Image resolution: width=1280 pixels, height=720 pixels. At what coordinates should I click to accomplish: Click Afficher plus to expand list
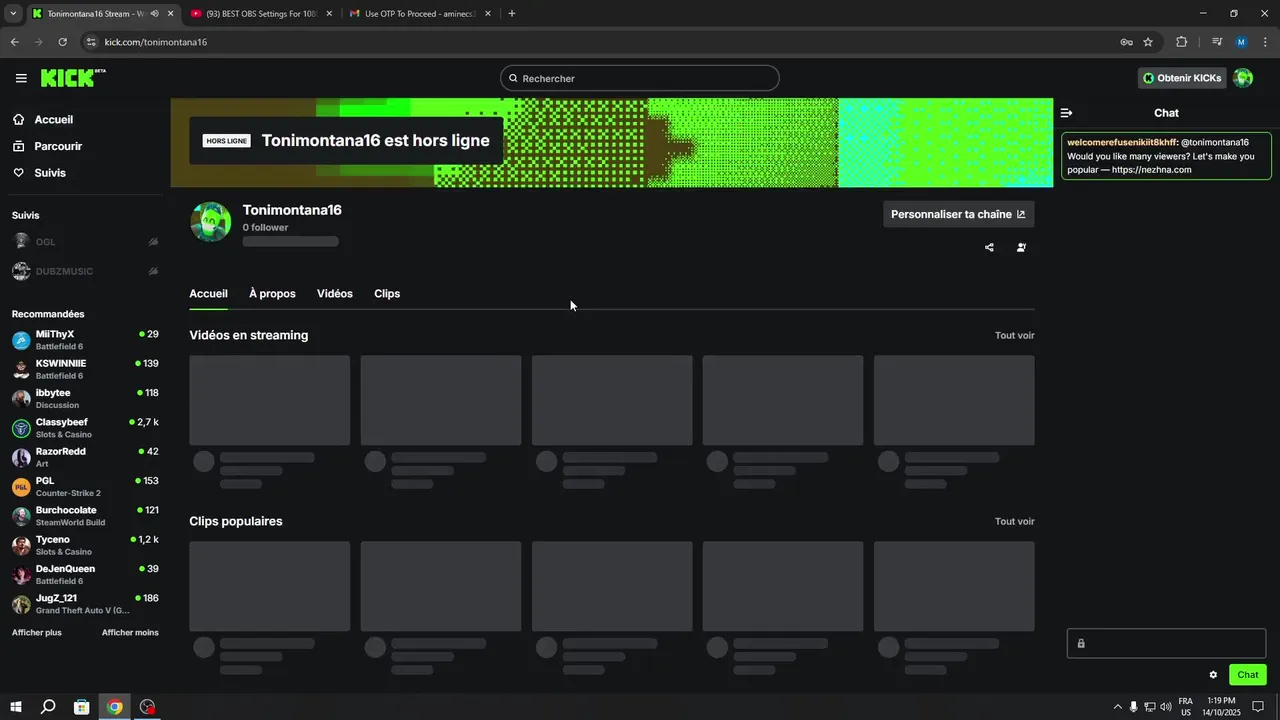click(37, 633)
